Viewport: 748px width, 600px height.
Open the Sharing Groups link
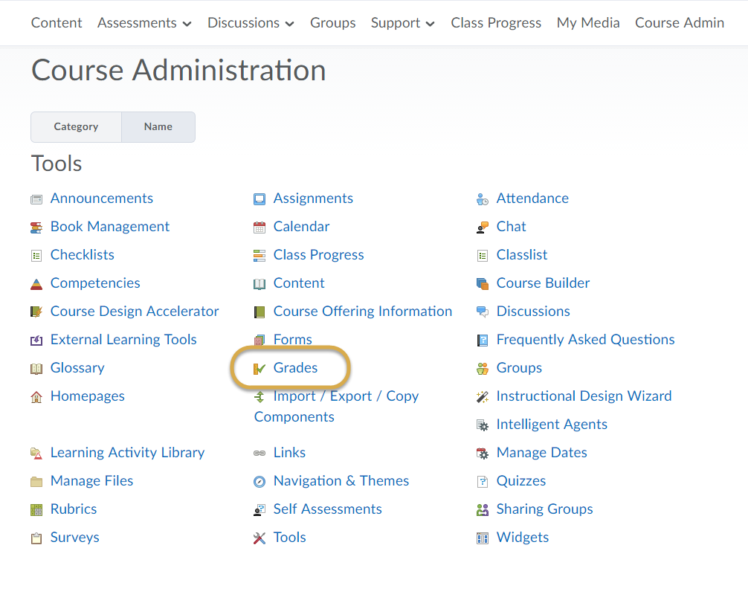coord(544,509)
